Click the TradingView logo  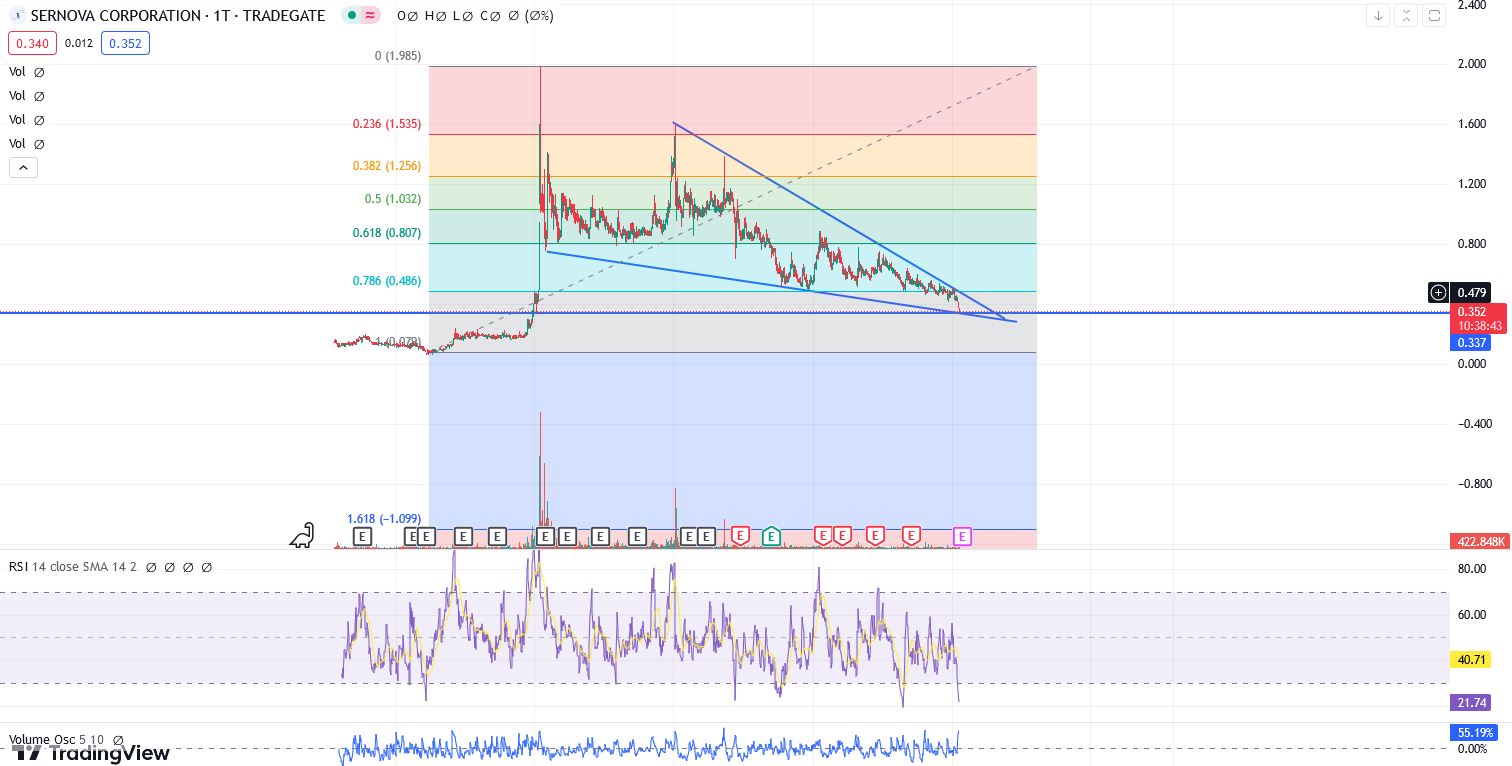point(90,752)
